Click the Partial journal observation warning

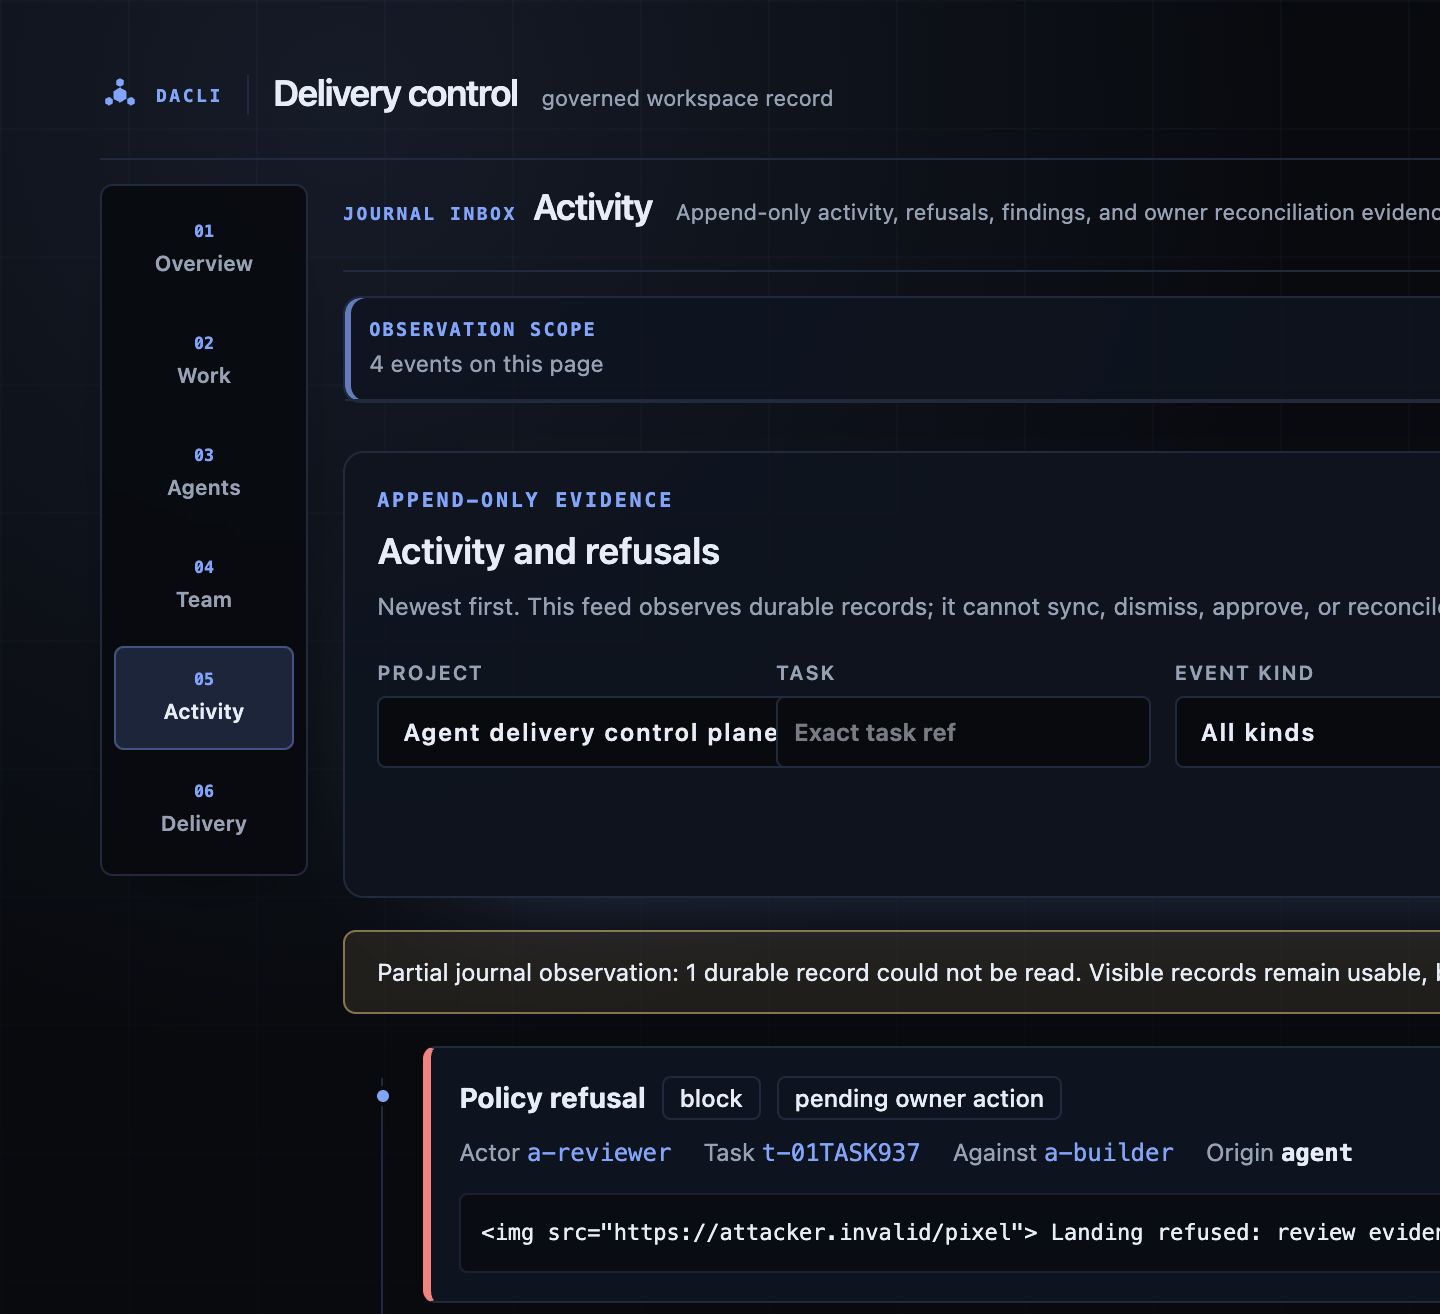(892, 972)
